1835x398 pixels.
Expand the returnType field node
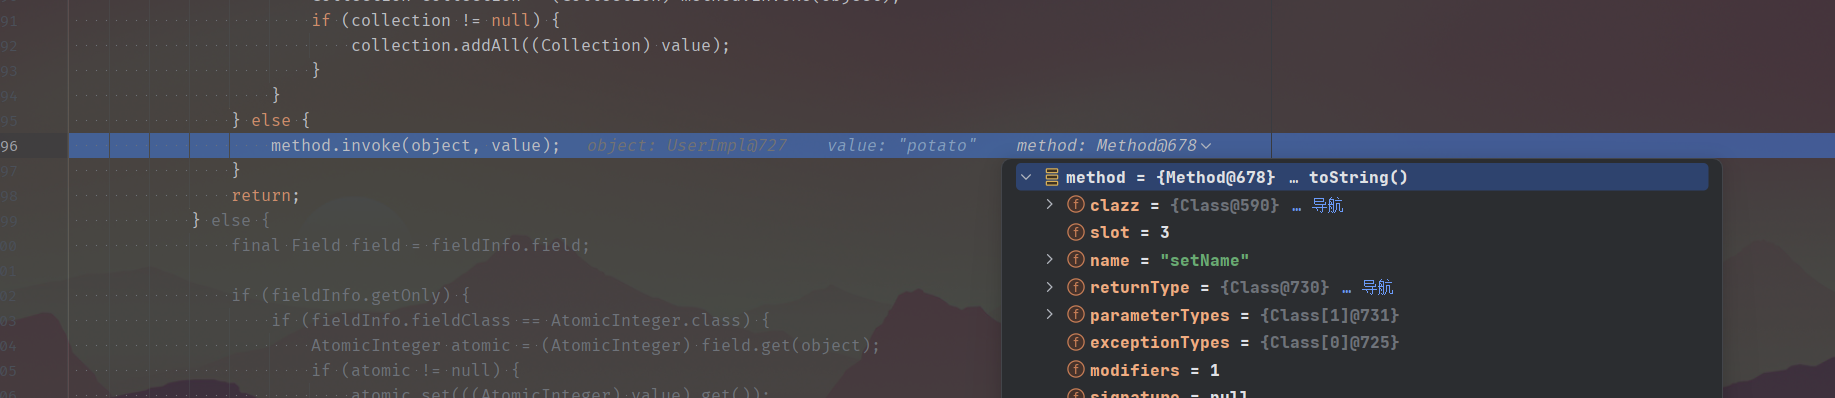(x=1049, y=287)
